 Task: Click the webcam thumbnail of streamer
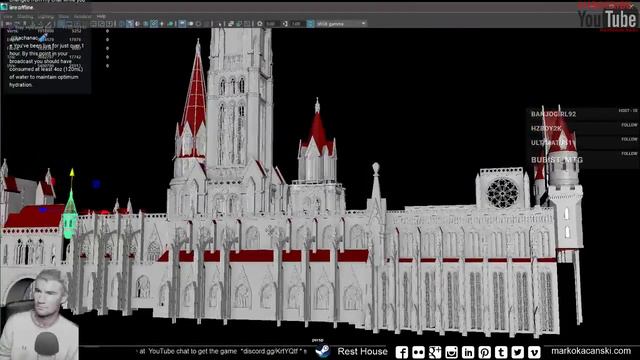pyautogui.click(x=39, y=314)
